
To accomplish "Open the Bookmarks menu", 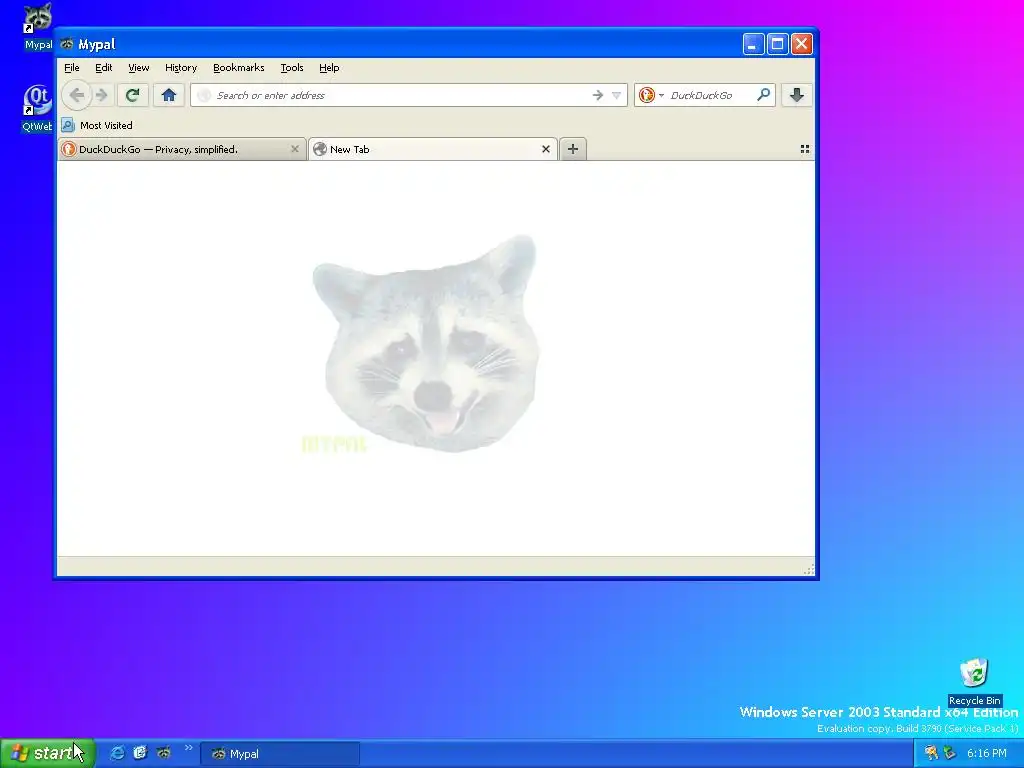I will [239, 68].
